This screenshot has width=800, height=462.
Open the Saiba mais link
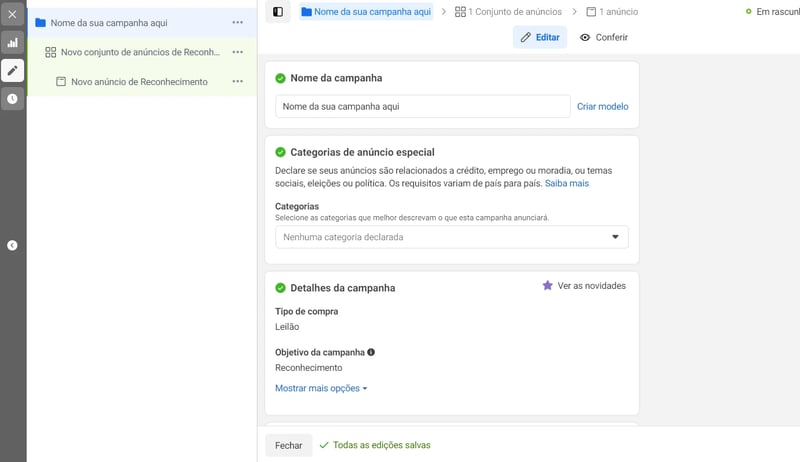tap(566, 184)
